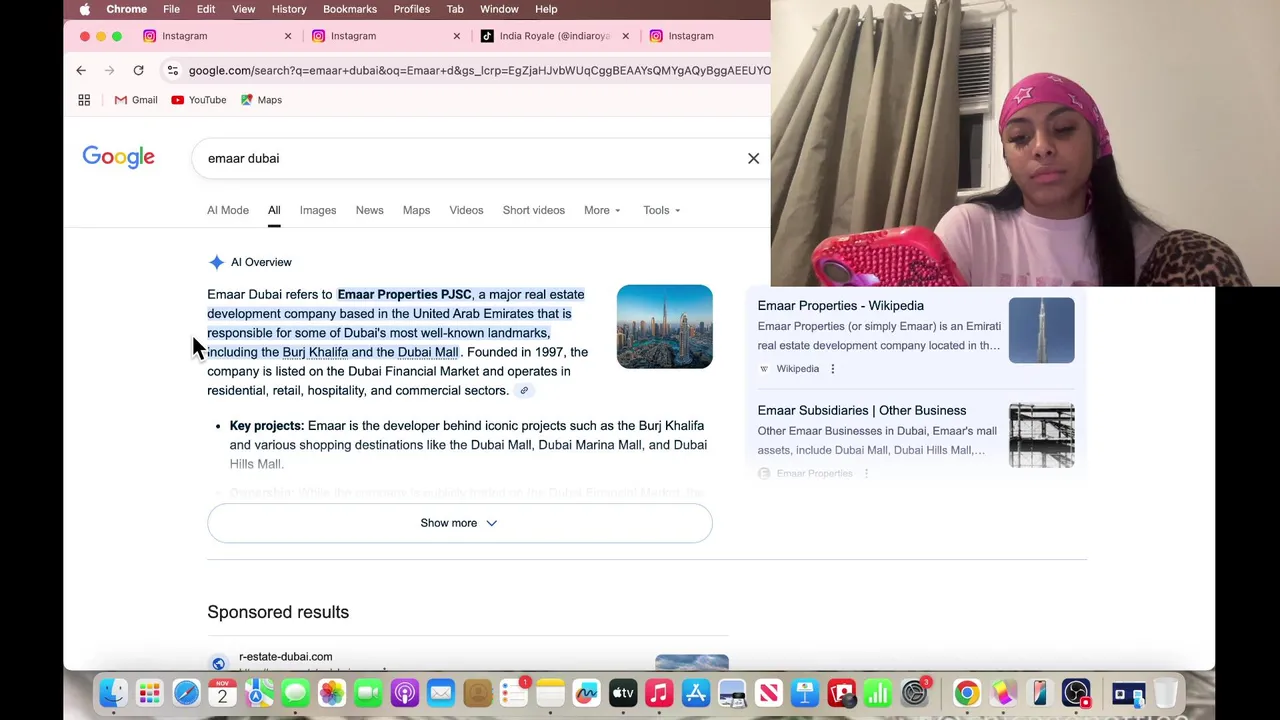Open Photos from the dock
The height and width of the screenshot is (720, 1280).
(332, 693)
